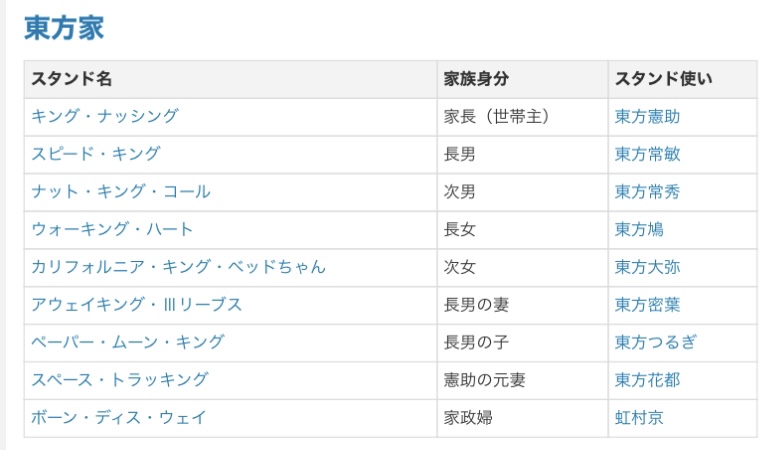Viewport: 767px width, 450px height.
Task: Click the 東方つるぎ link
Action: [x=655, y=342]
